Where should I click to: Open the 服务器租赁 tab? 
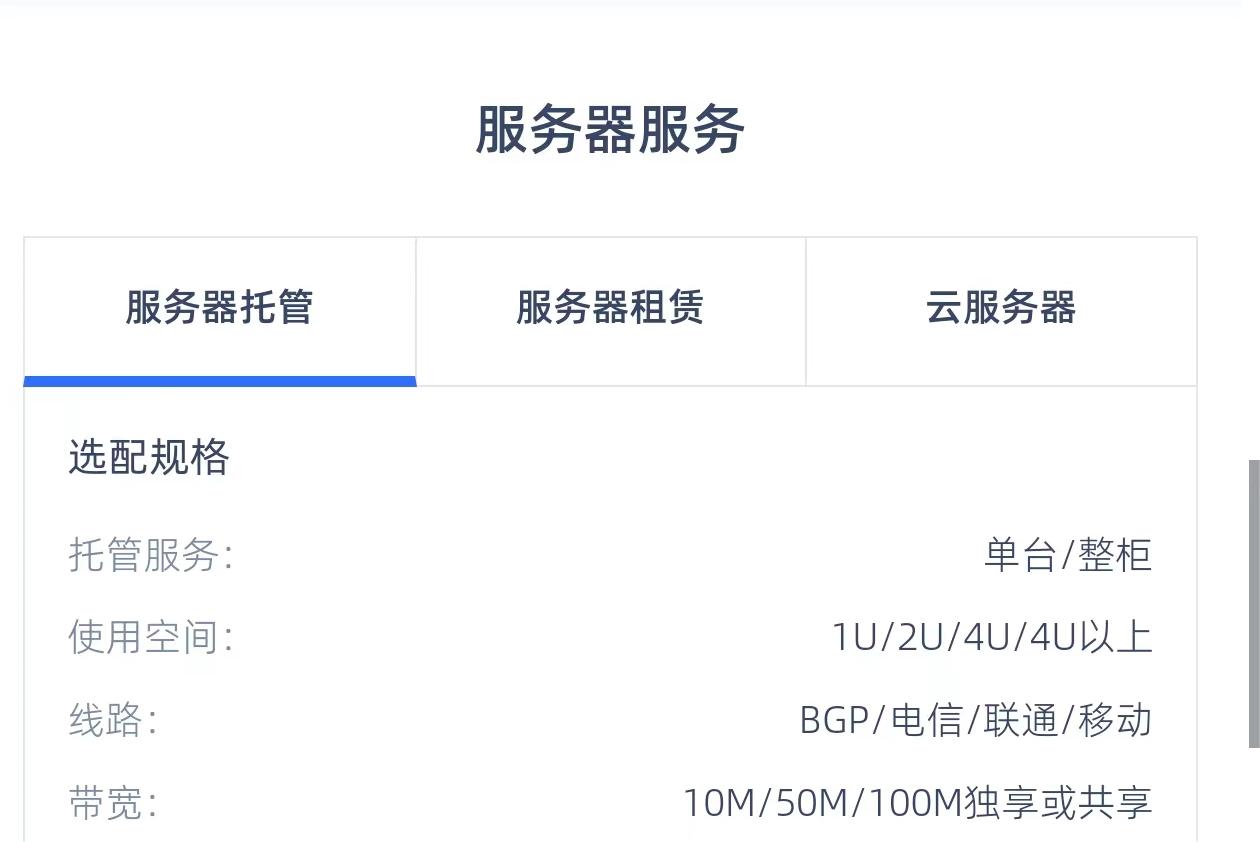[x=610, y=308]
